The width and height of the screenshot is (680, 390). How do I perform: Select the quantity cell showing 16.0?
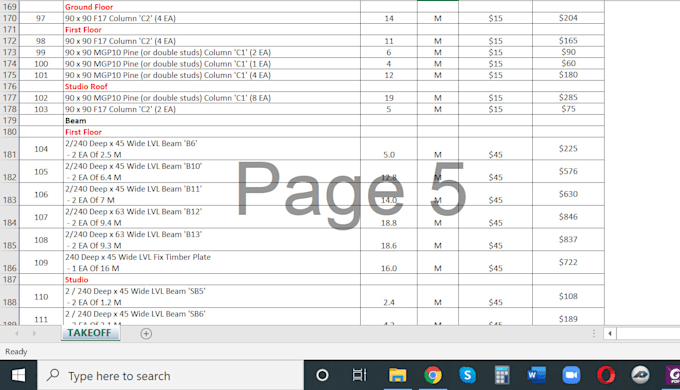389,262
